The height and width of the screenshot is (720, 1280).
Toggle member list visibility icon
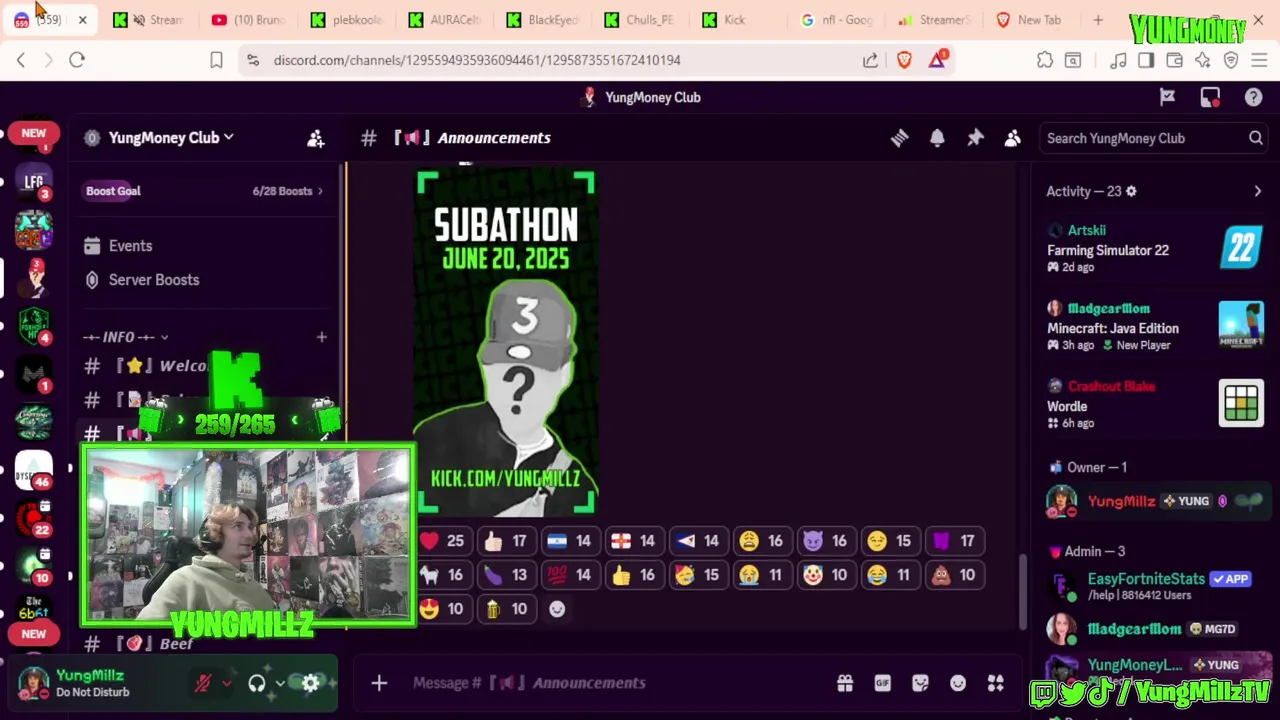point(1013,138)
